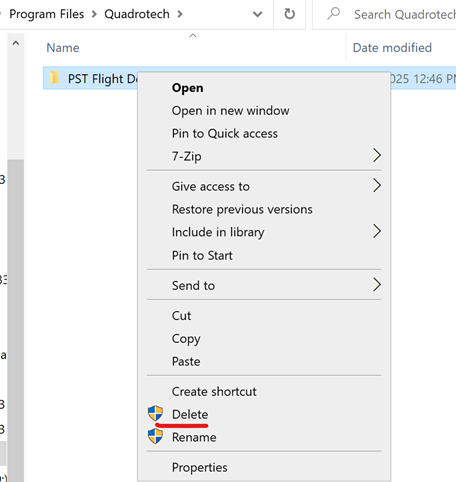Expand the 7-Zip submenu arrow
Screen dimensions: 456x482
377,155
